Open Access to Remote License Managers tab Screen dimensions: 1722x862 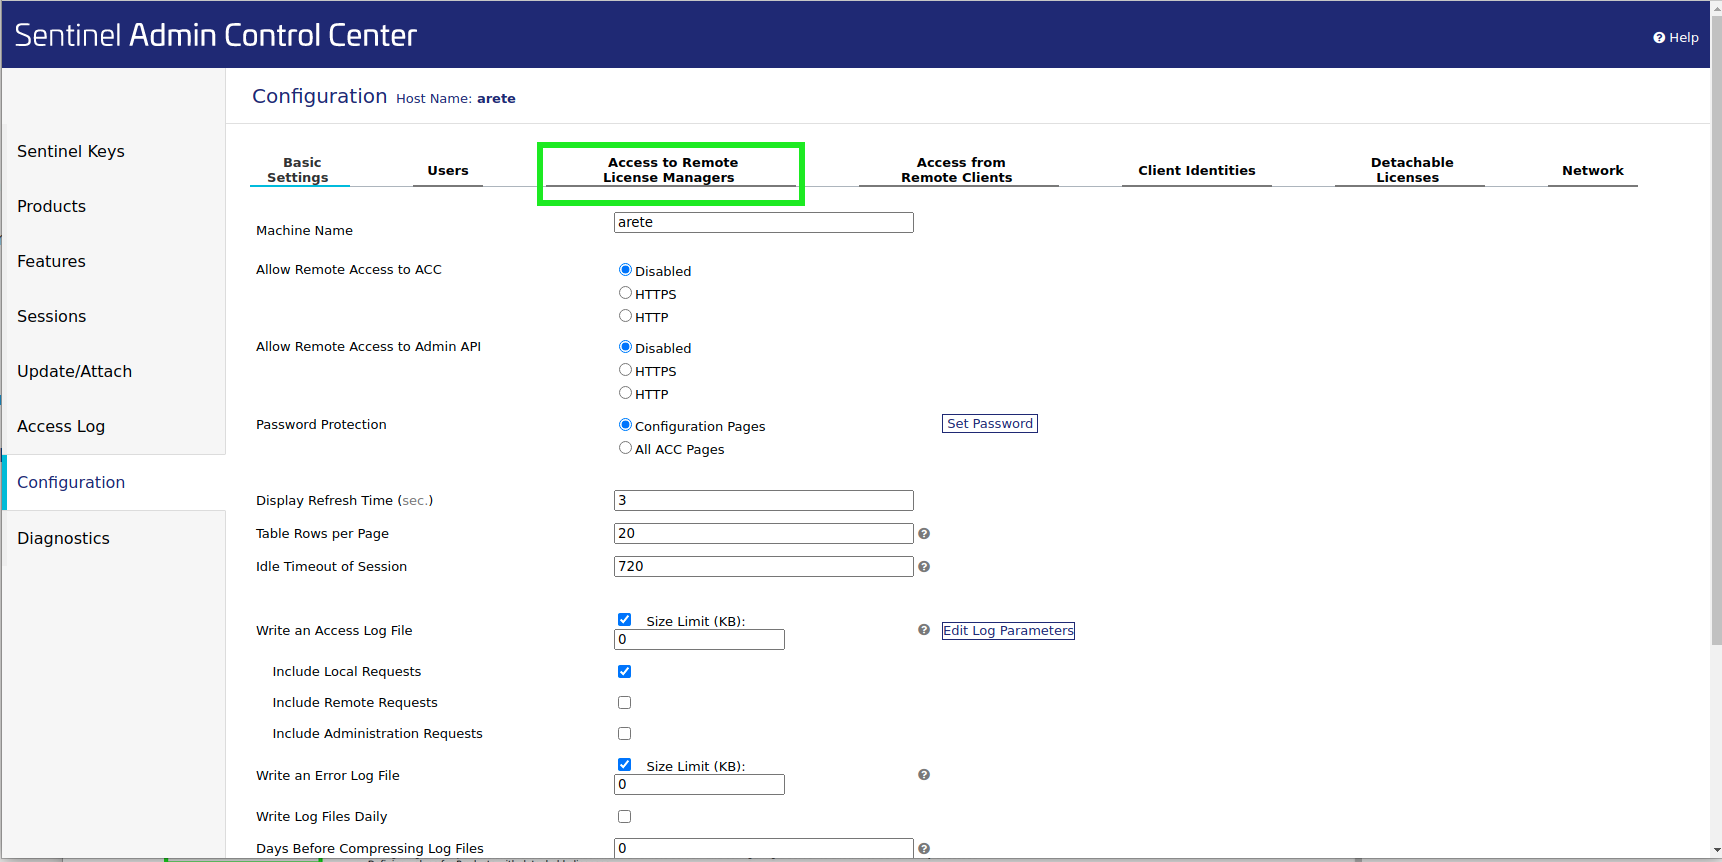[x=671, y=170]
